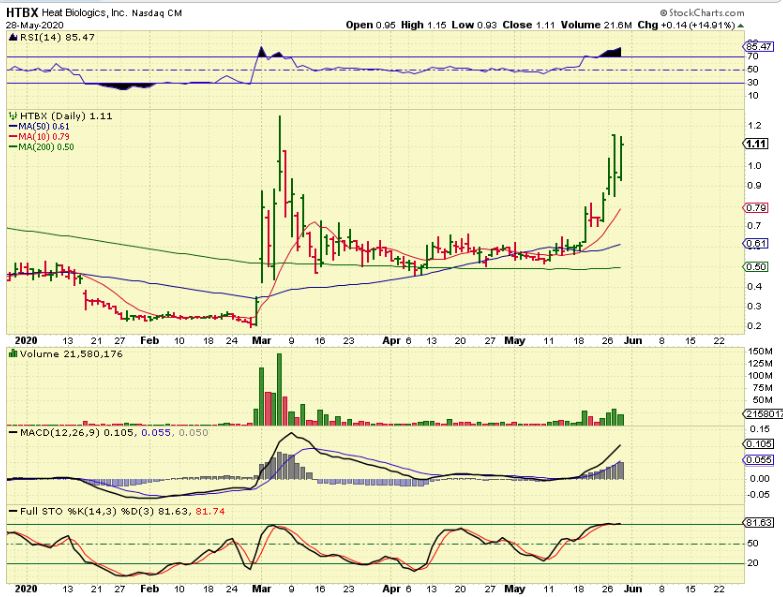
Task: Click the red 81.74 stochastic %D value
Action: pos(210,511)
